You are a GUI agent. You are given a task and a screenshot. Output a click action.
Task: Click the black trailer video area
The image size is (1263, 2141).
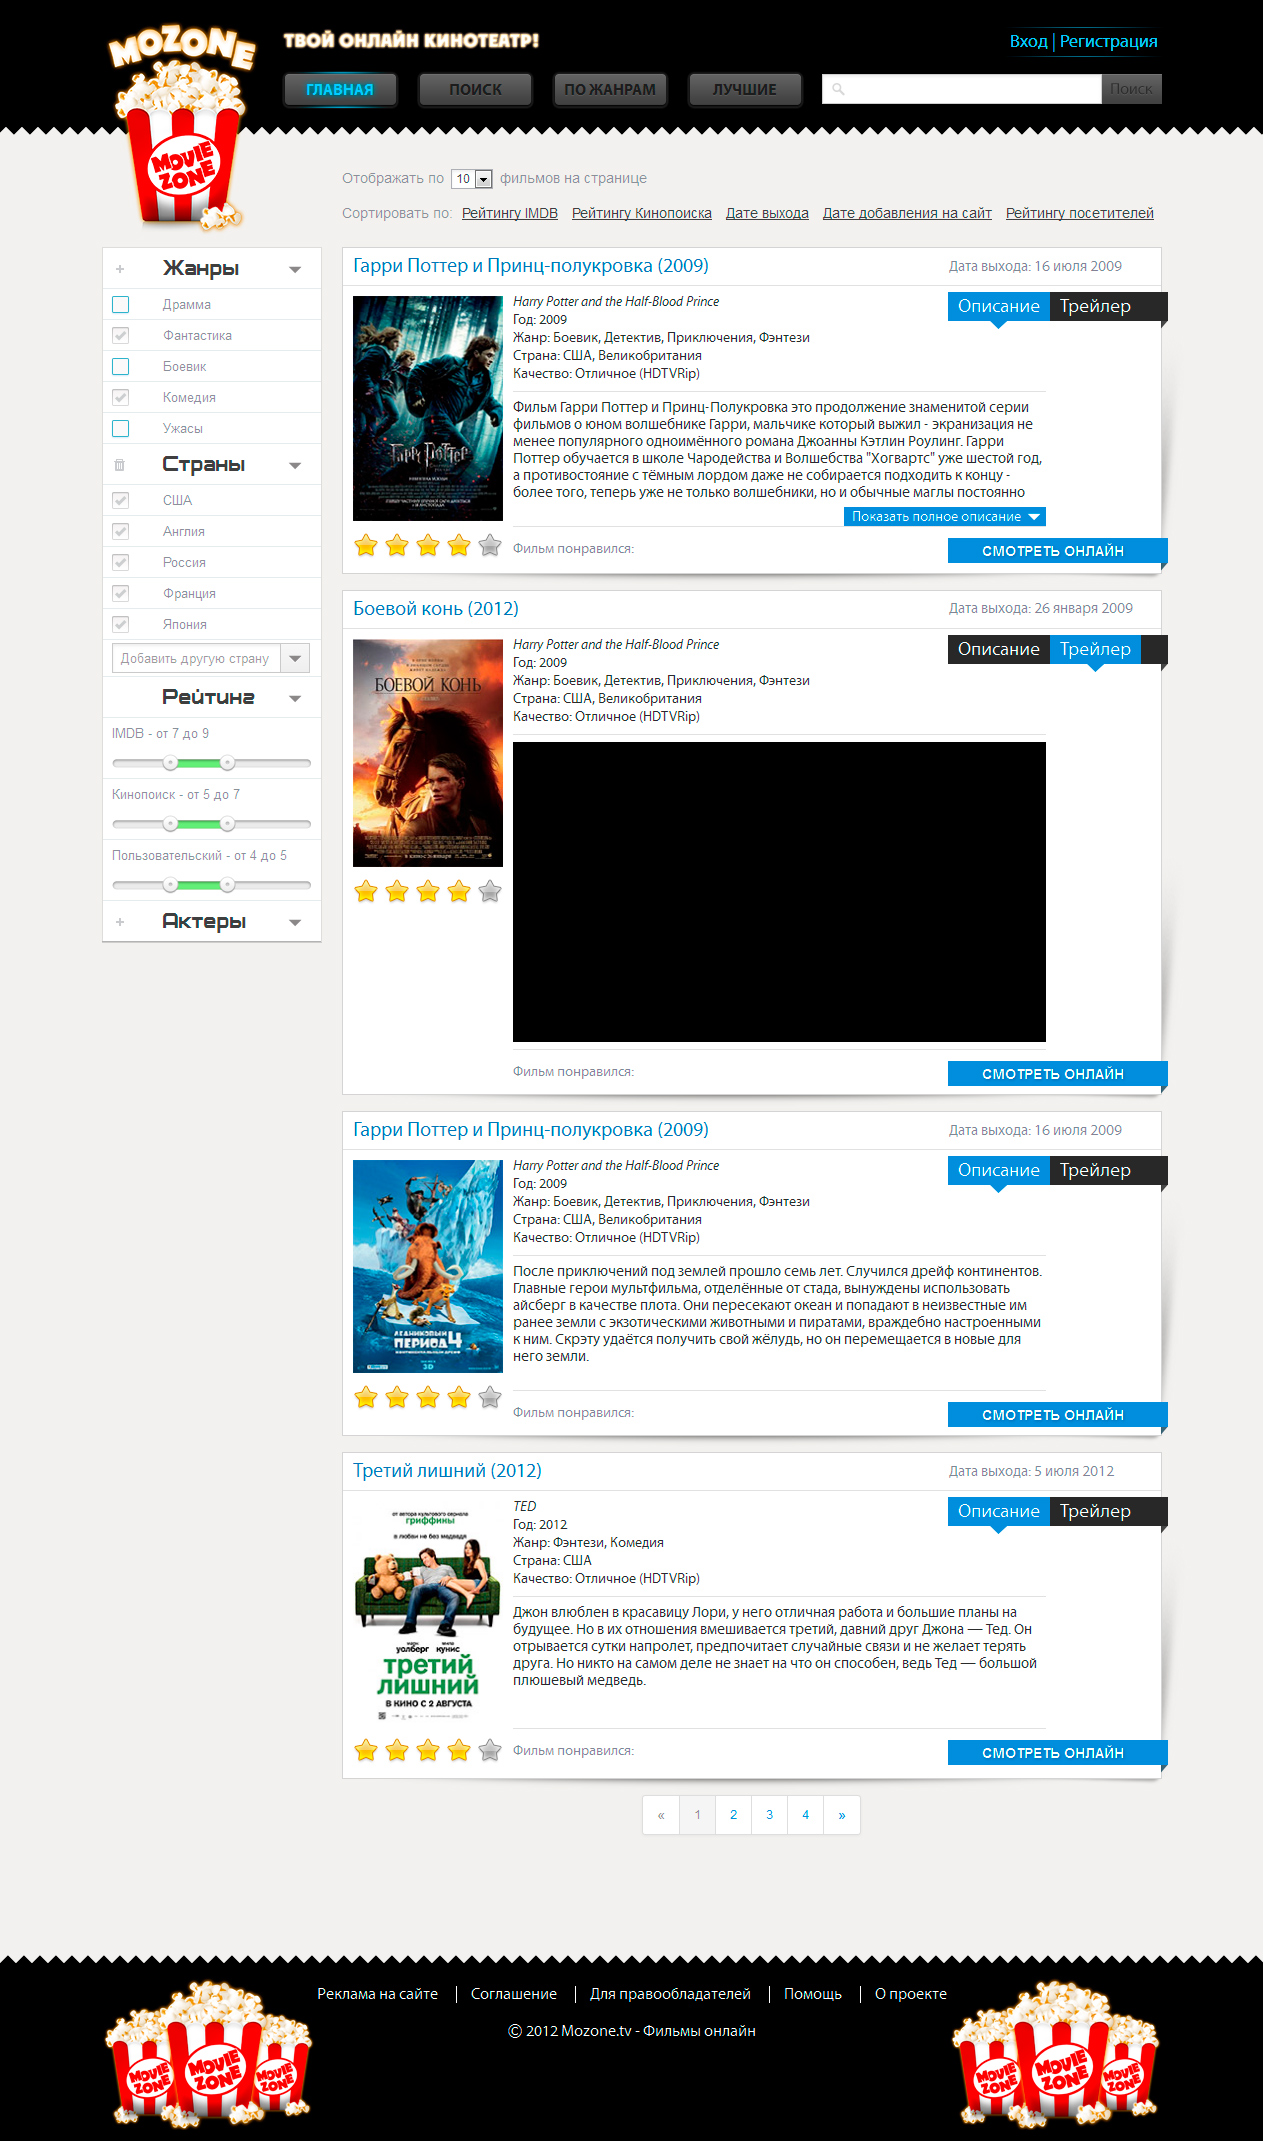tap(779, 892)
